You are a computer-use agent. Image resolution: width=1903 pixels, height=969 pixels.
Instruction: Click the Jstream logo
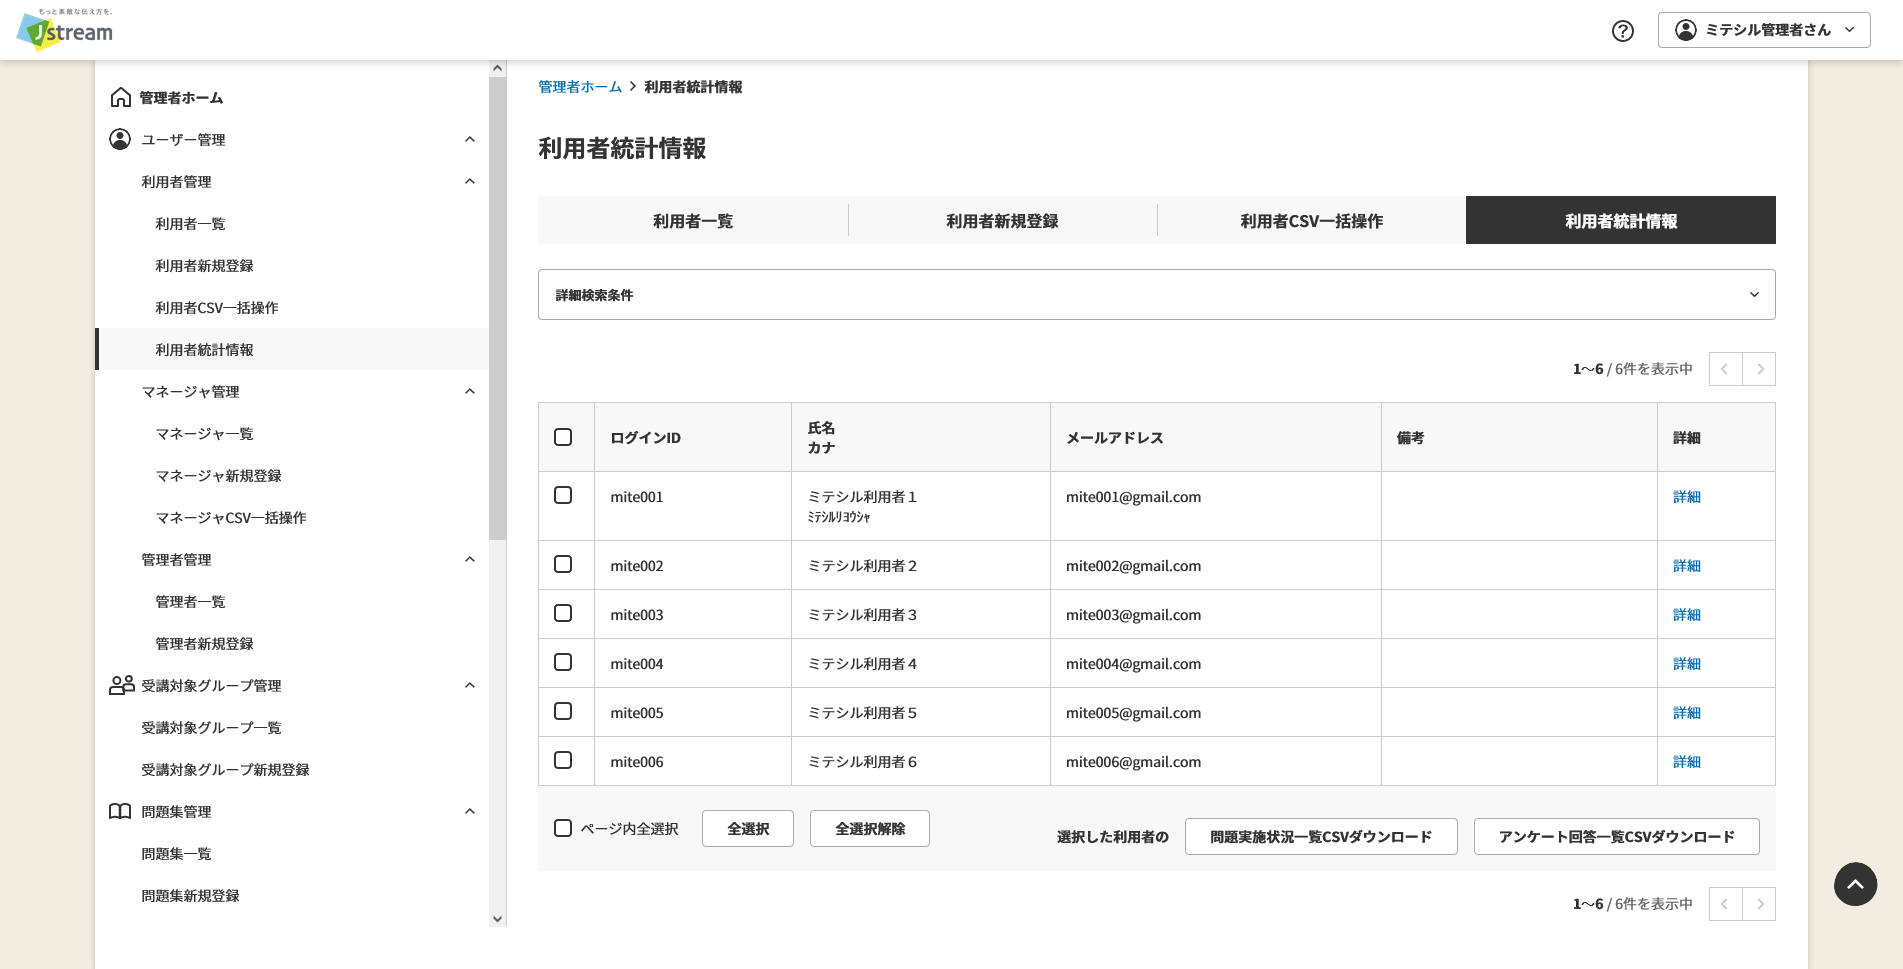(x=65, y=30)
